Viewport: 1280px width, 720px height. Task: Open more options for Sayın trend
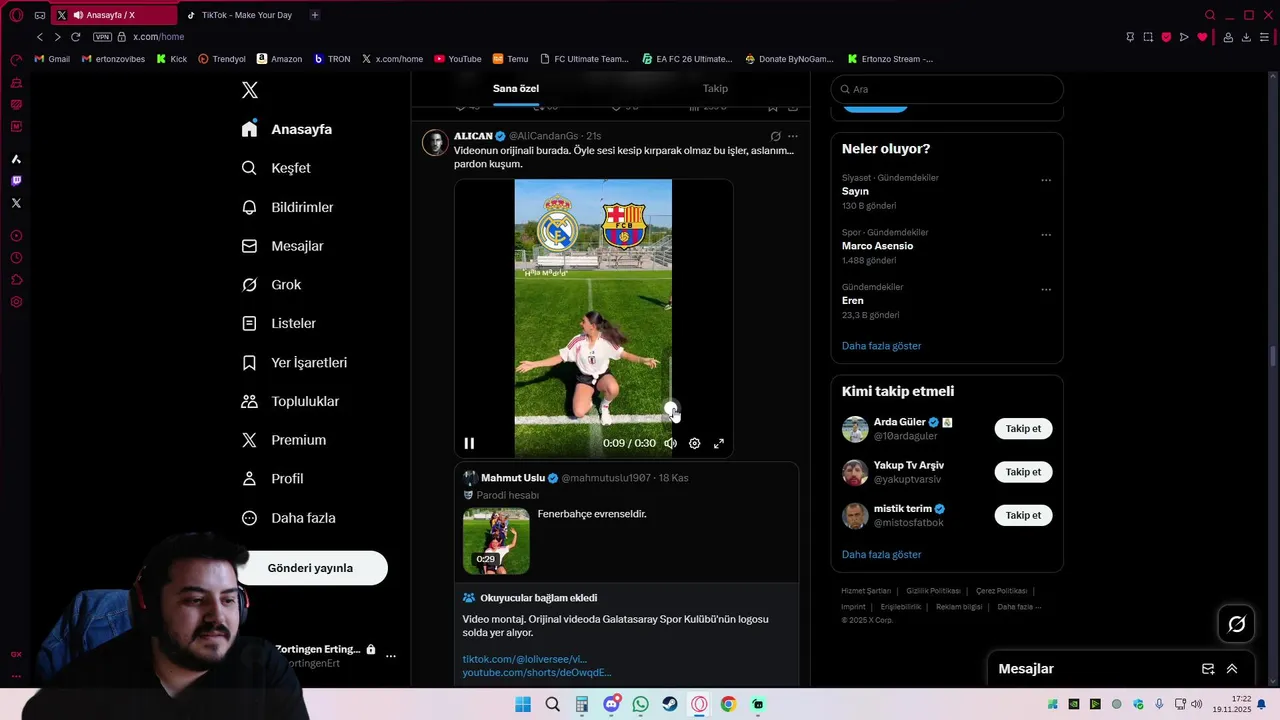[x=1046, y=180]
